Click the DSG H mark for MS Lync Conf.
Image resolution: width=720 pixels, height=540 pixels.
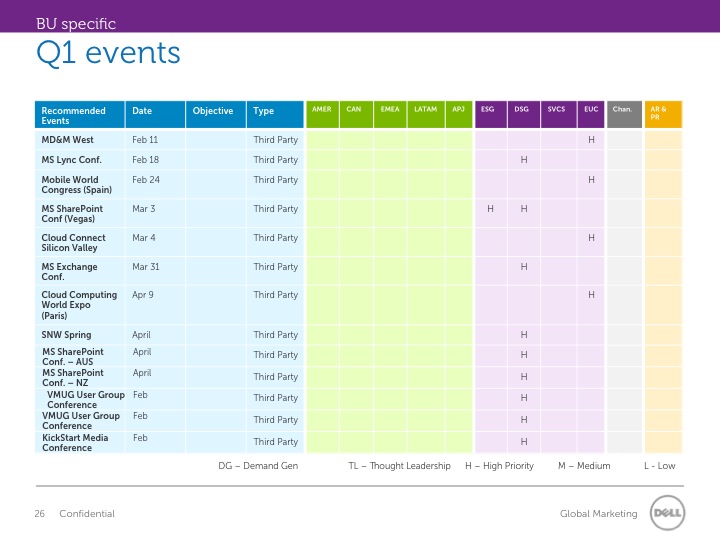tap(524, 160)
